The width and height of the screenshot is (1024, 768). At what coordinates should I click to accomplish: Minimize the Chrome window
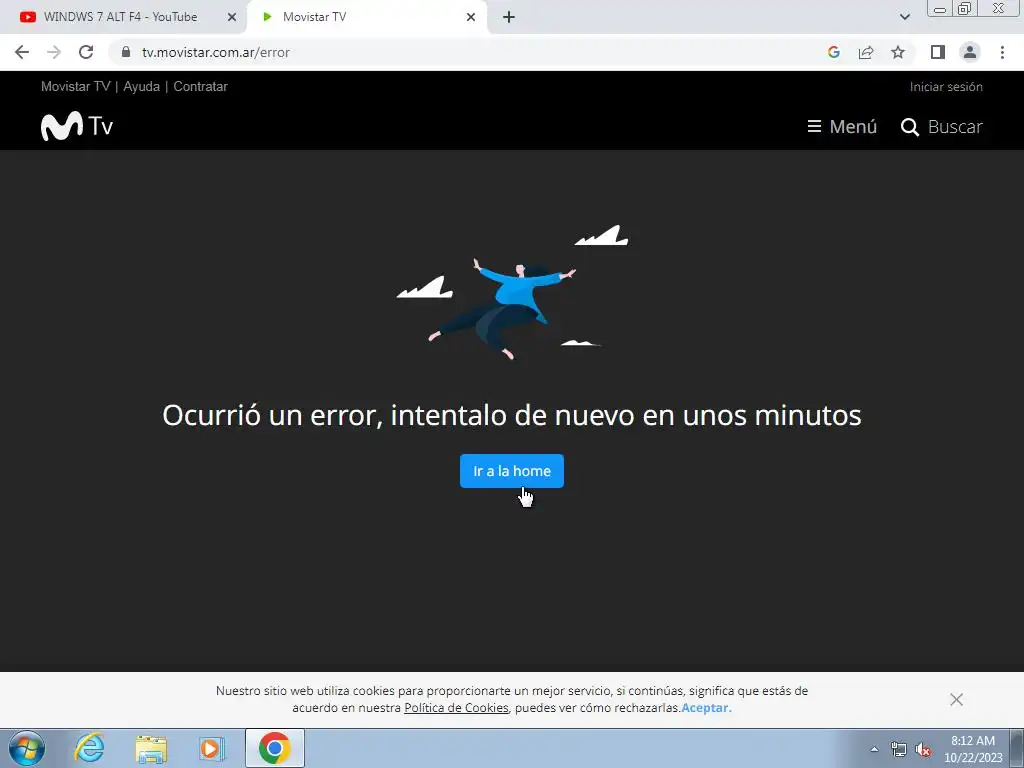(x=940, y=8)
